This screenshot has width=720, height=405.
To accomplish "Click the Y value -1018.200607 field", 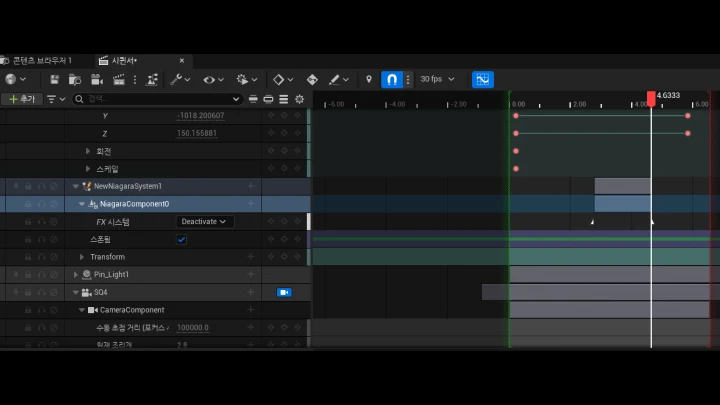I will (201, 116).
